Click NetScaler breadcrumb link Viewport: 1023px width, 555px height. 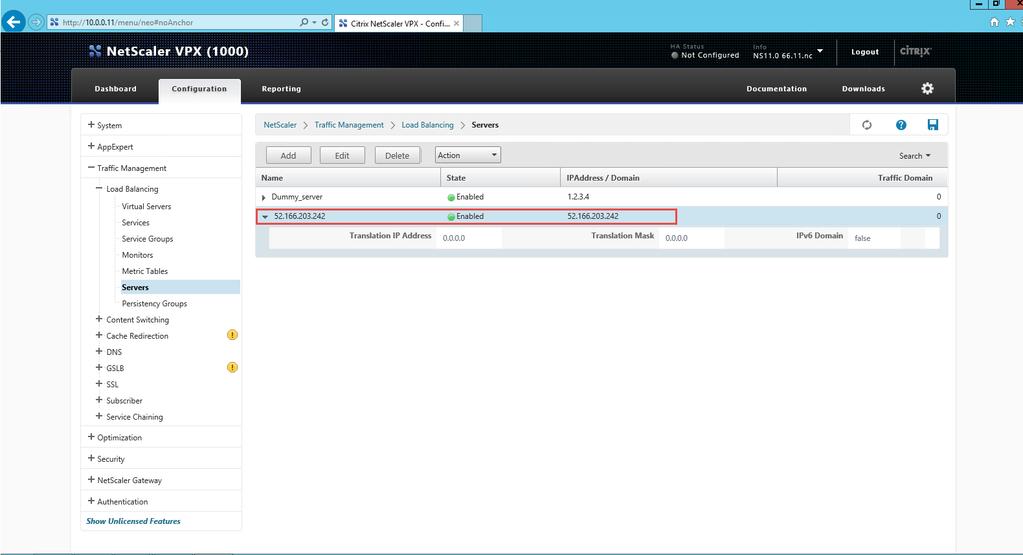(280, 125)
